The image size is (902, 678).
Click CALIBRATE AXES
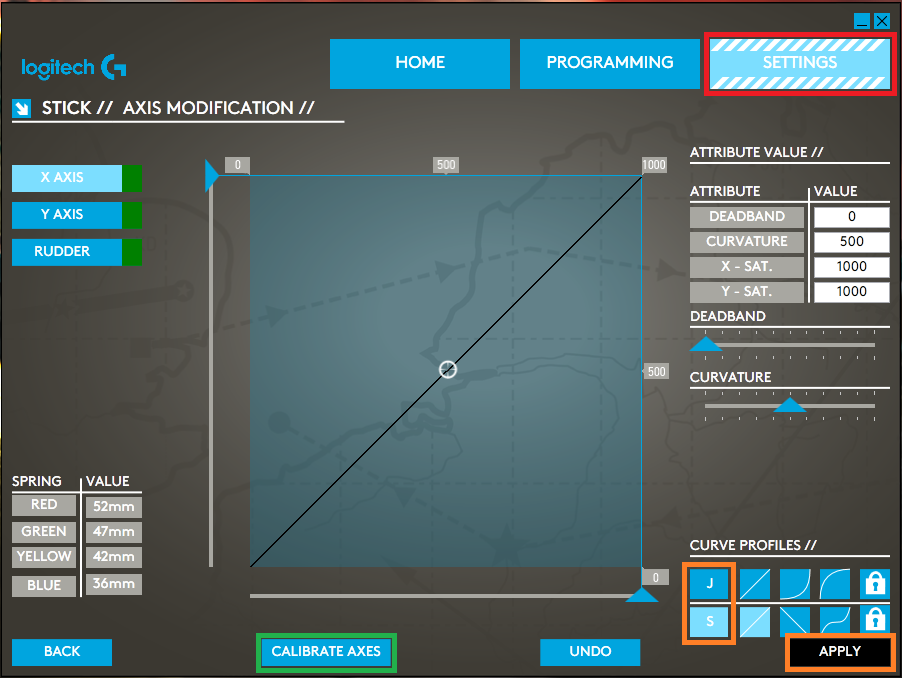tap(326, 652)
